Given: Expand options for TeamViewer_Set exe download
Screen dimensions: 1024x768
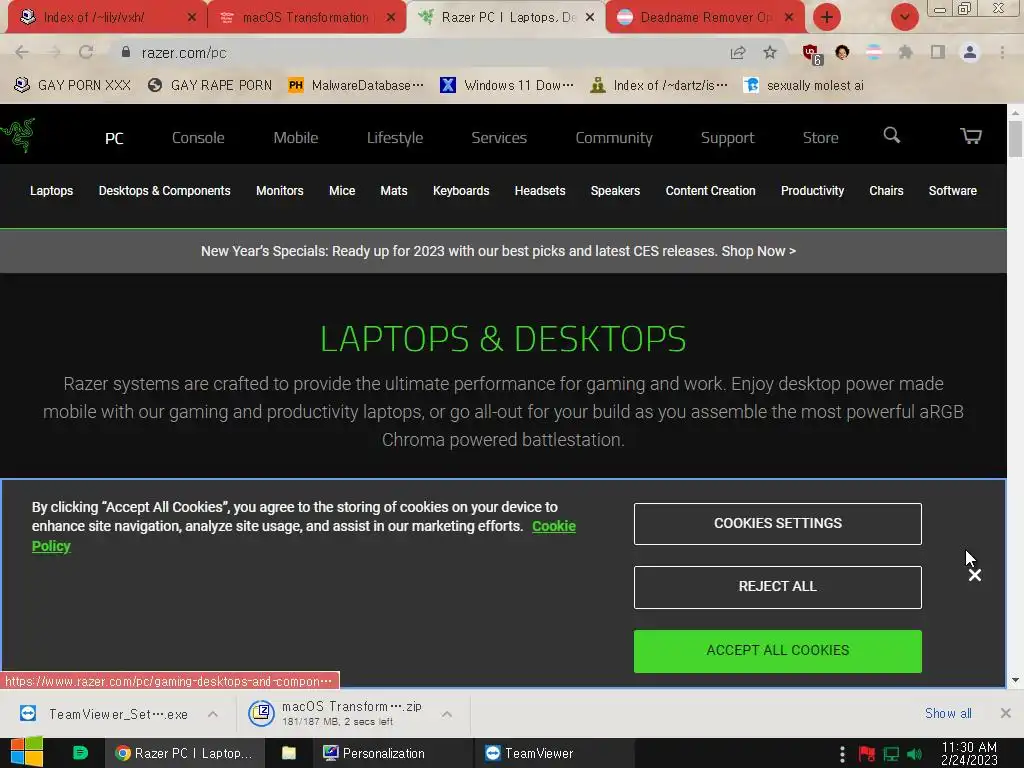Looking at the screenshot, I should (213, 714).
